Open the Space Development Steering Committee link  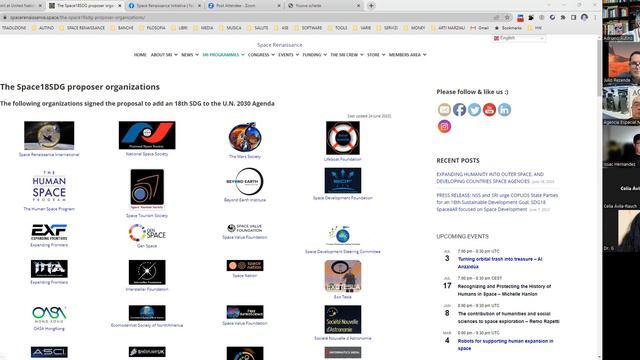tap(343, 252)
